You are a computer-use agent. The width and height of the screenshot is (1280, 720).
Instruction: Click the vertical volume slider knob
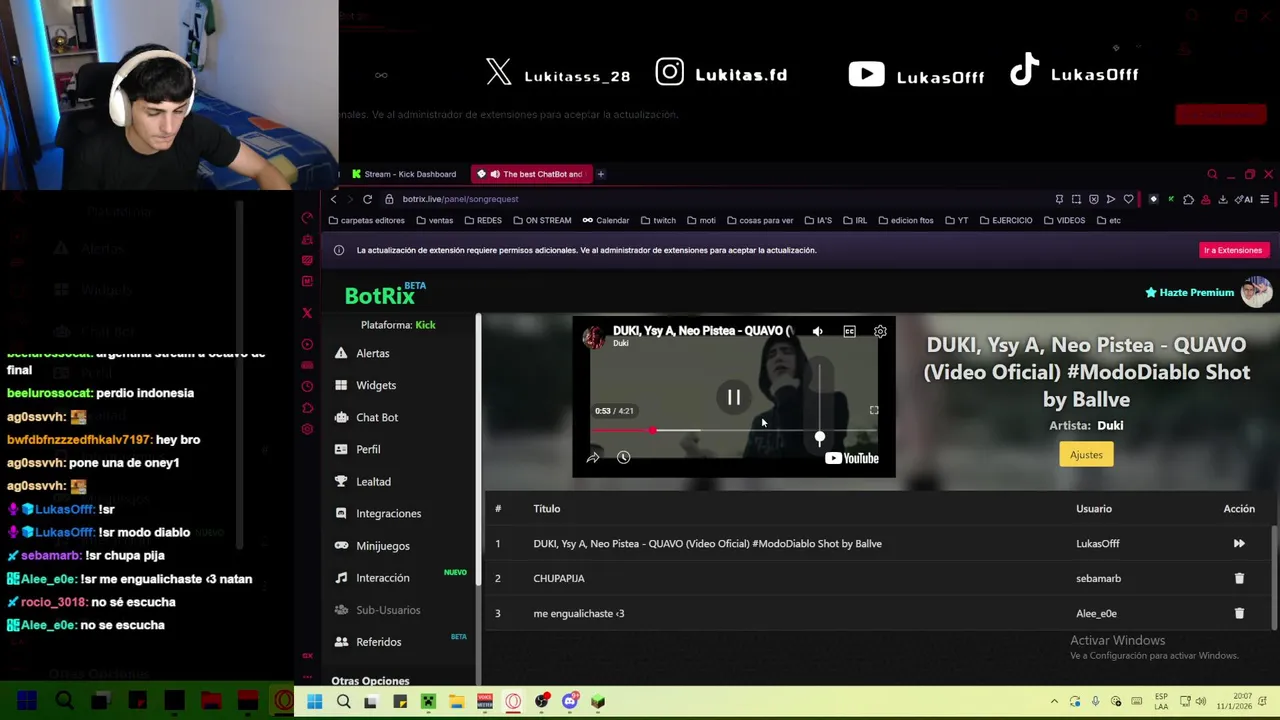[x=820, y=438]
